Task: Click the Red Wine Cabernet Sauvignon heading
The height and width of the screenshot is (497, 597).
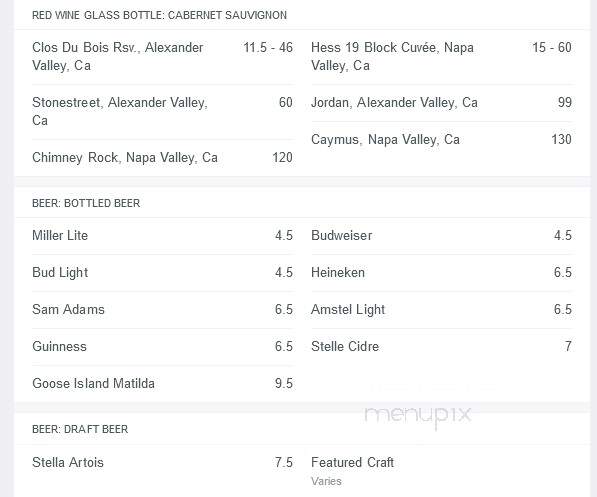Action: (x=159, y=15)
